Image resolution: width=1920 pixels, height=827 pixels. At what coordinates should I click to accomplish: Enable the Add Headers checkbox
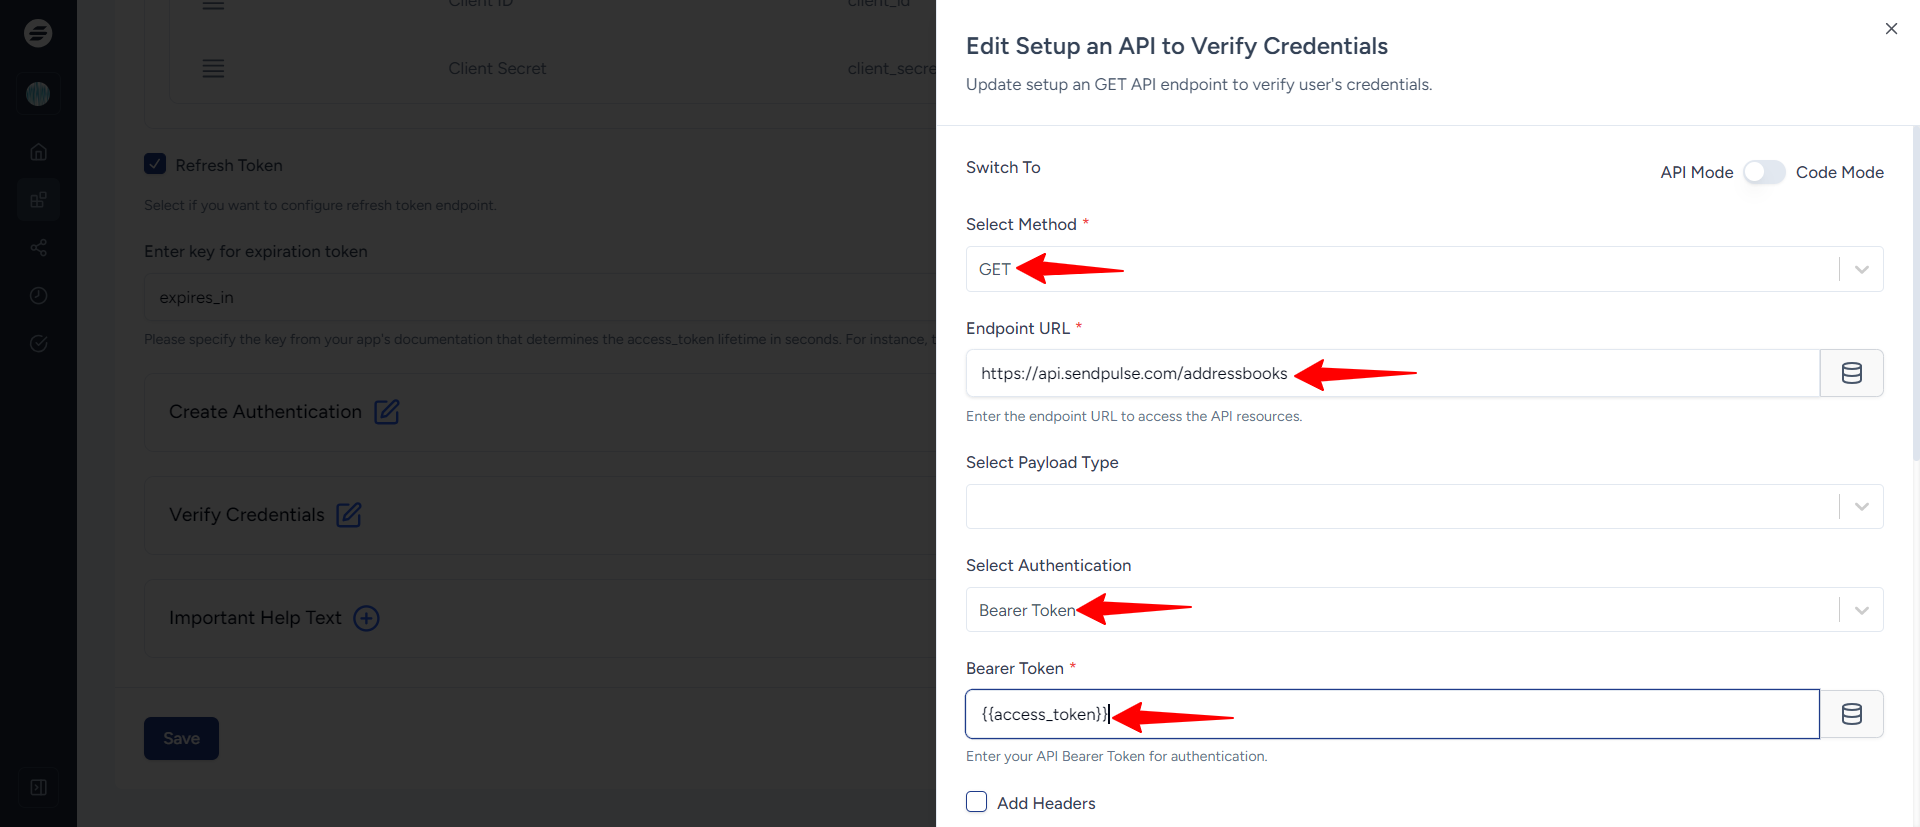(977, 802)
